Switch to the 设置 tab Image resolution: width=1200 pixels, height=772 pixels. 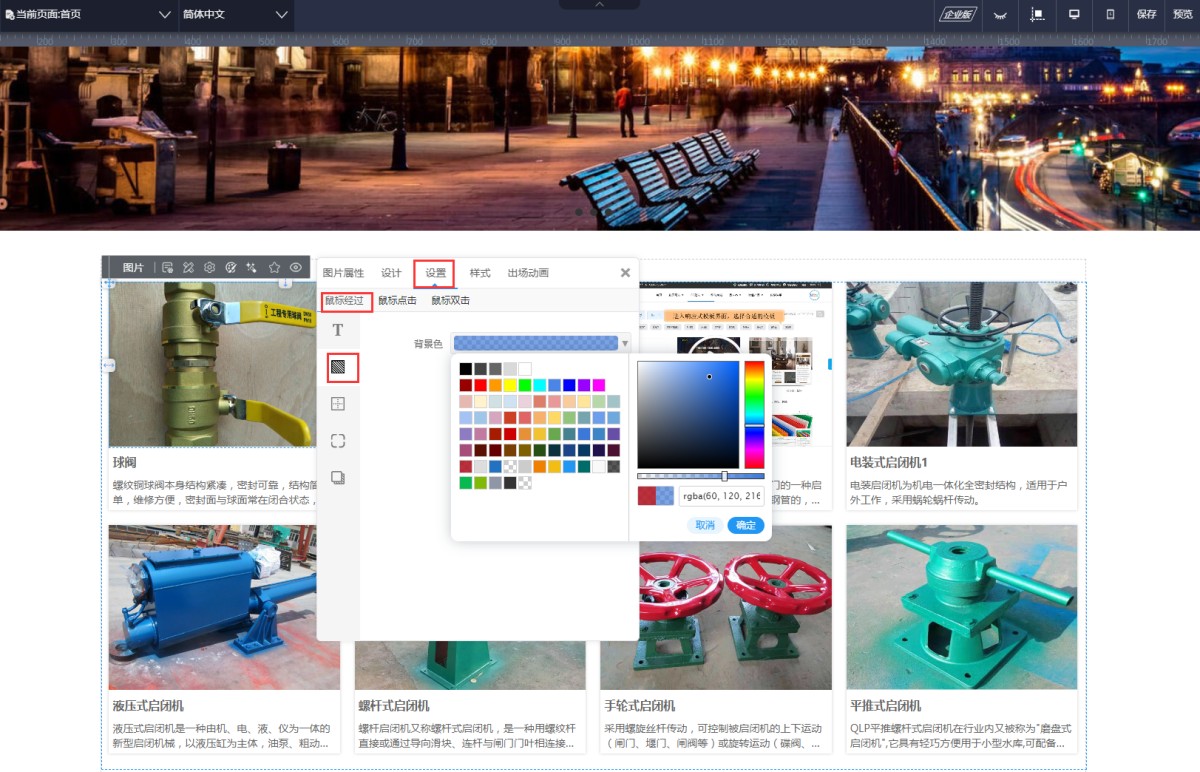(x=435, y=273)
